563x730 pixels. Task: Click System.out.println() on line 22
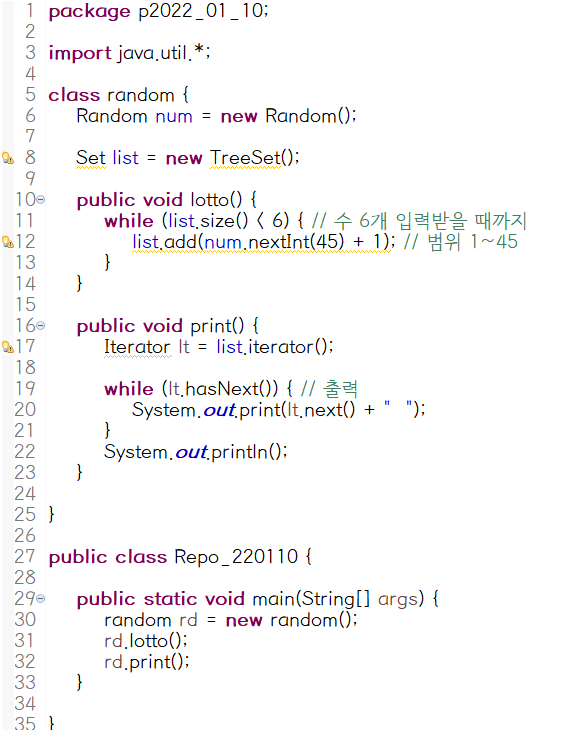tap(196, 452)
